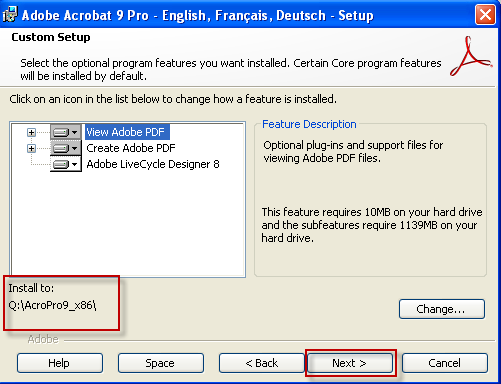
Task: Select the View Adobe PDF feature
Action: click(x=127, y=132)
